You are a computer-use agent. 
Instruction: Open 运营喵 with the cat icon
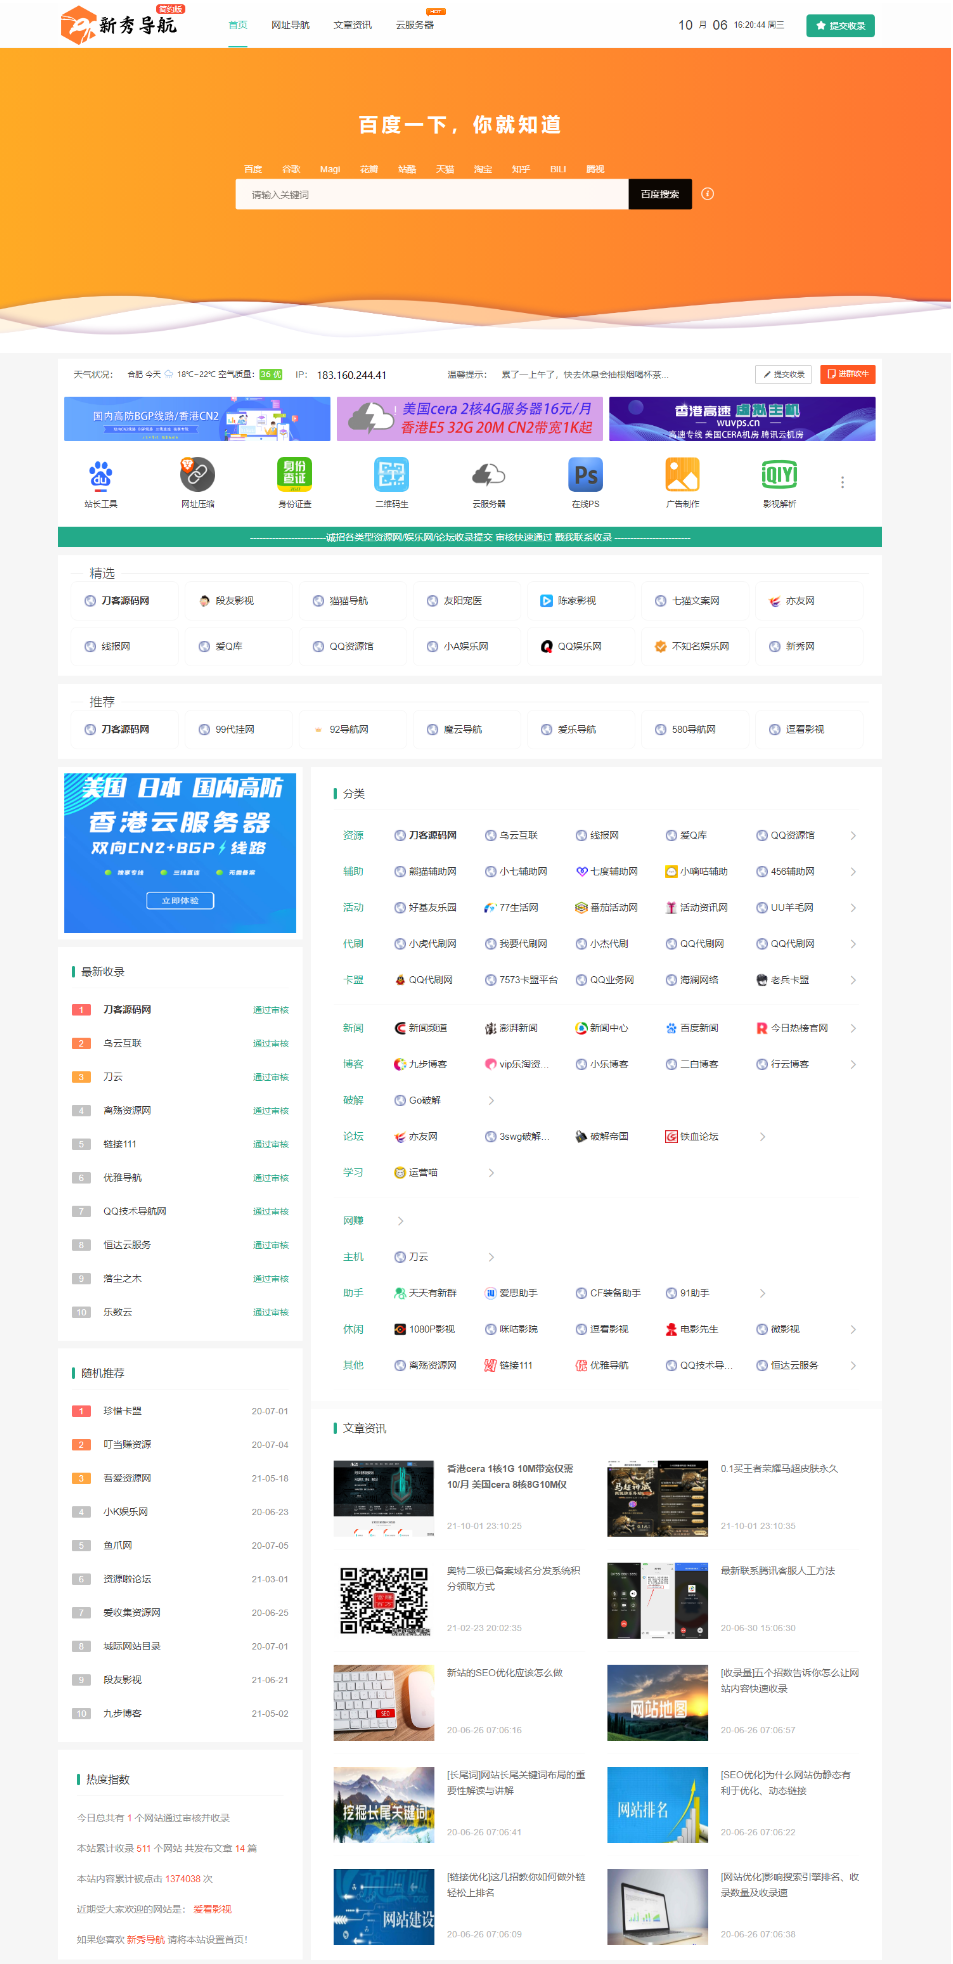point(416,1173)
